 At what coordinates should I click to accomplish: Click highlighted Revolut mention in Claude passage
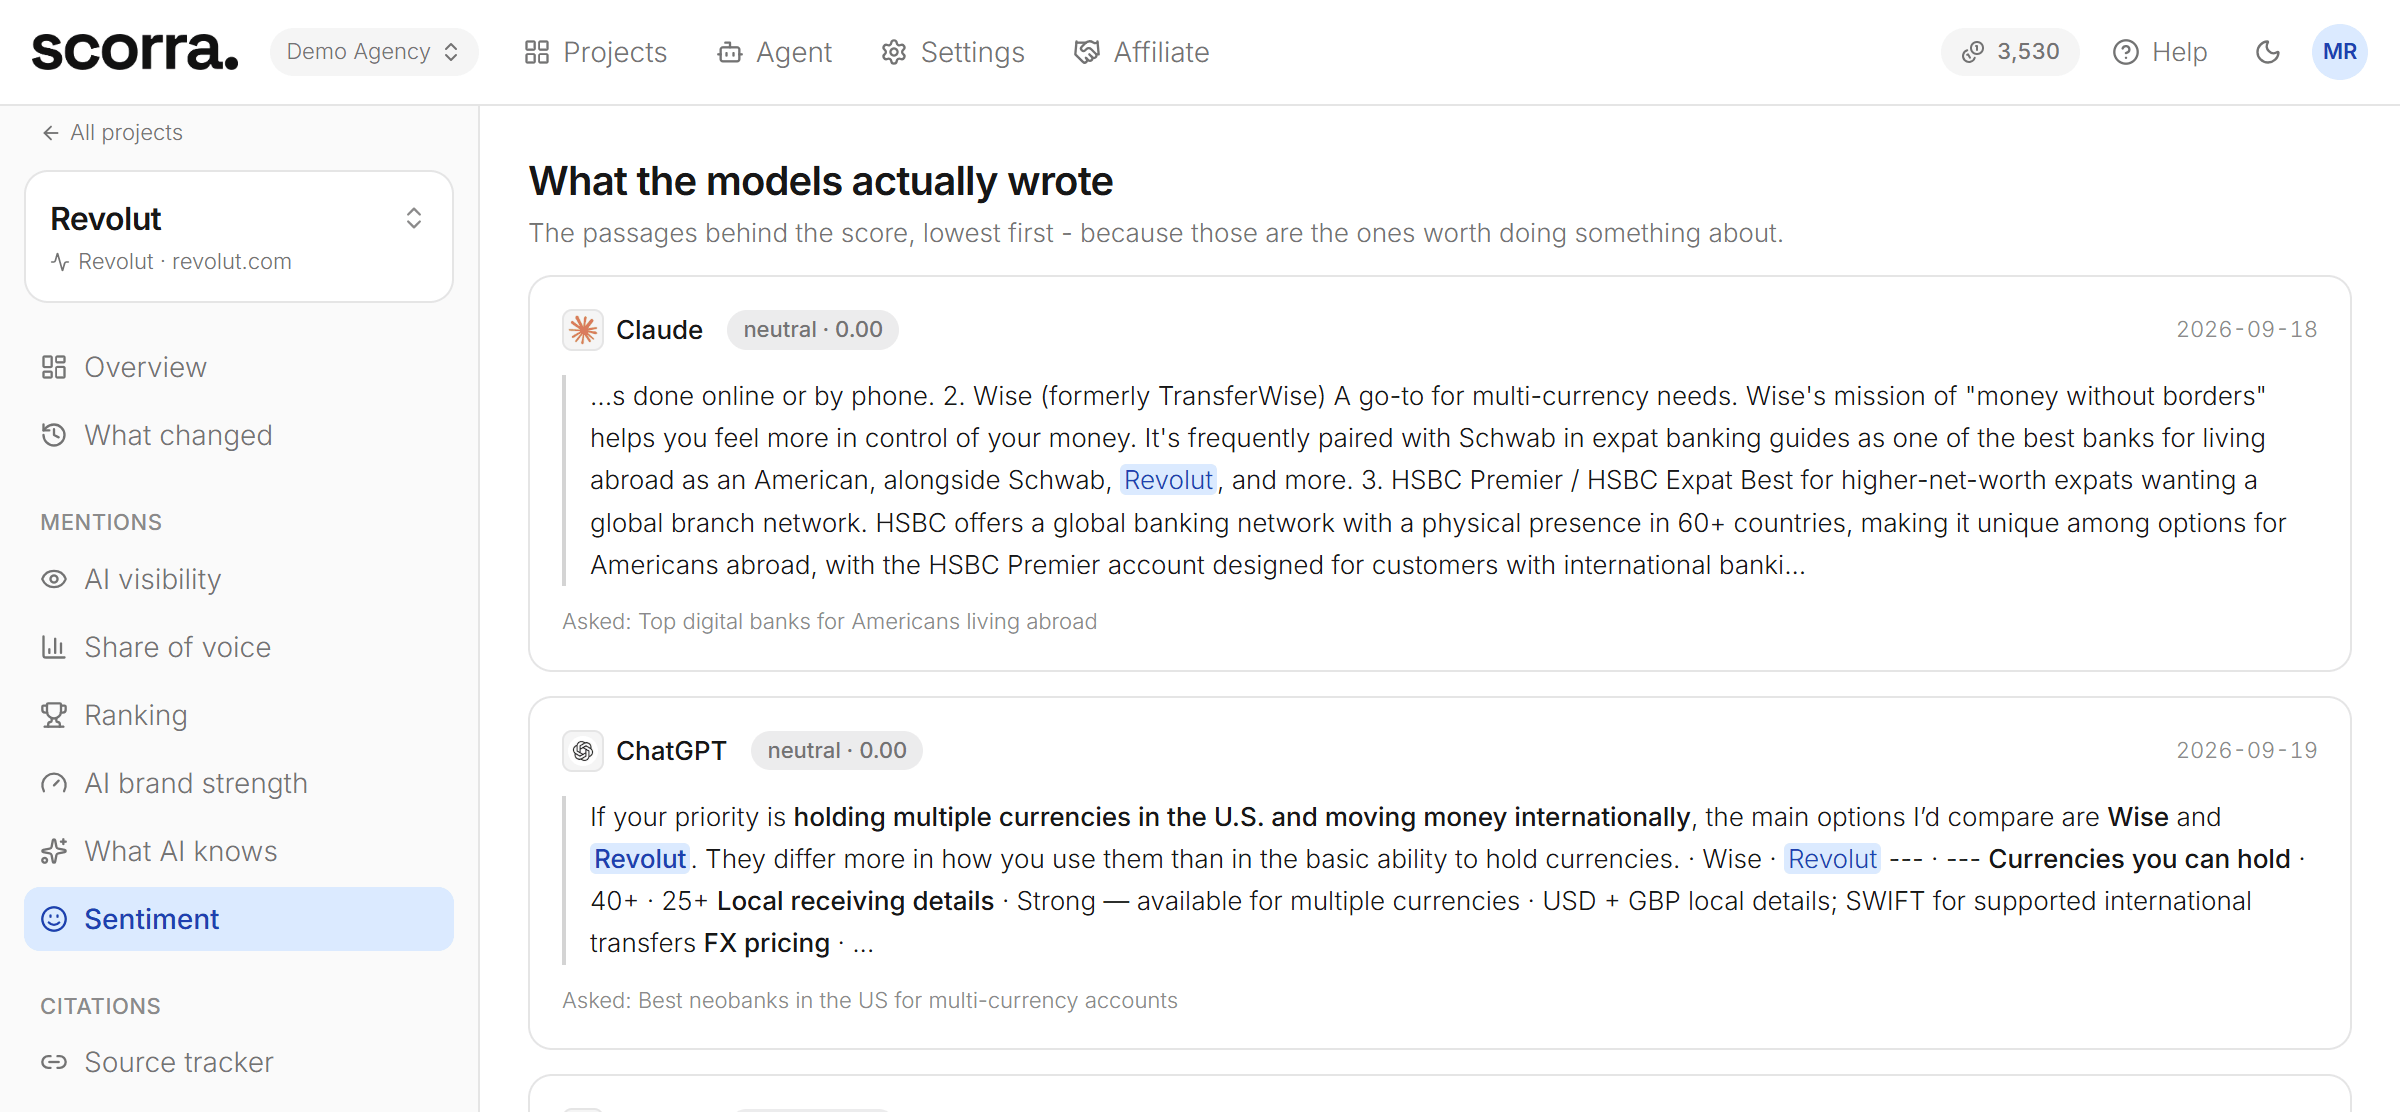pos(1168,480)
